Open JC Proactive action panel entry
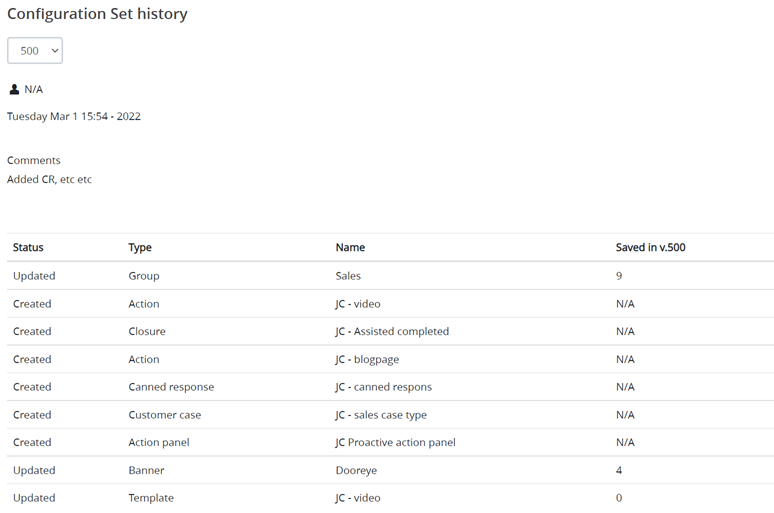The height and width of the screenshot is (513, 774). tap(395, 442)
